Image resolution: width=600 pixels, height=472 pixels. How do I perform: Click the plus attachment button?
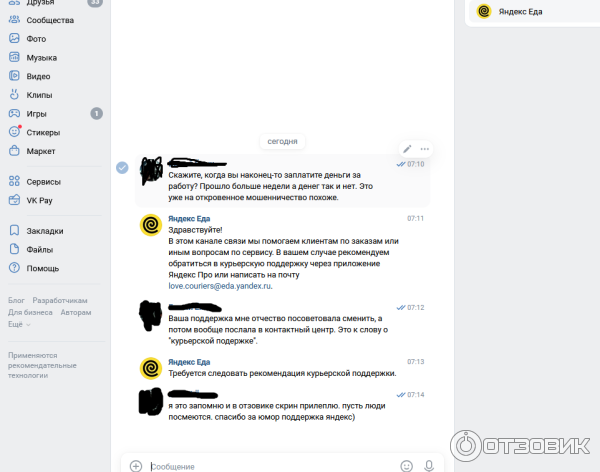pos(136,466)
